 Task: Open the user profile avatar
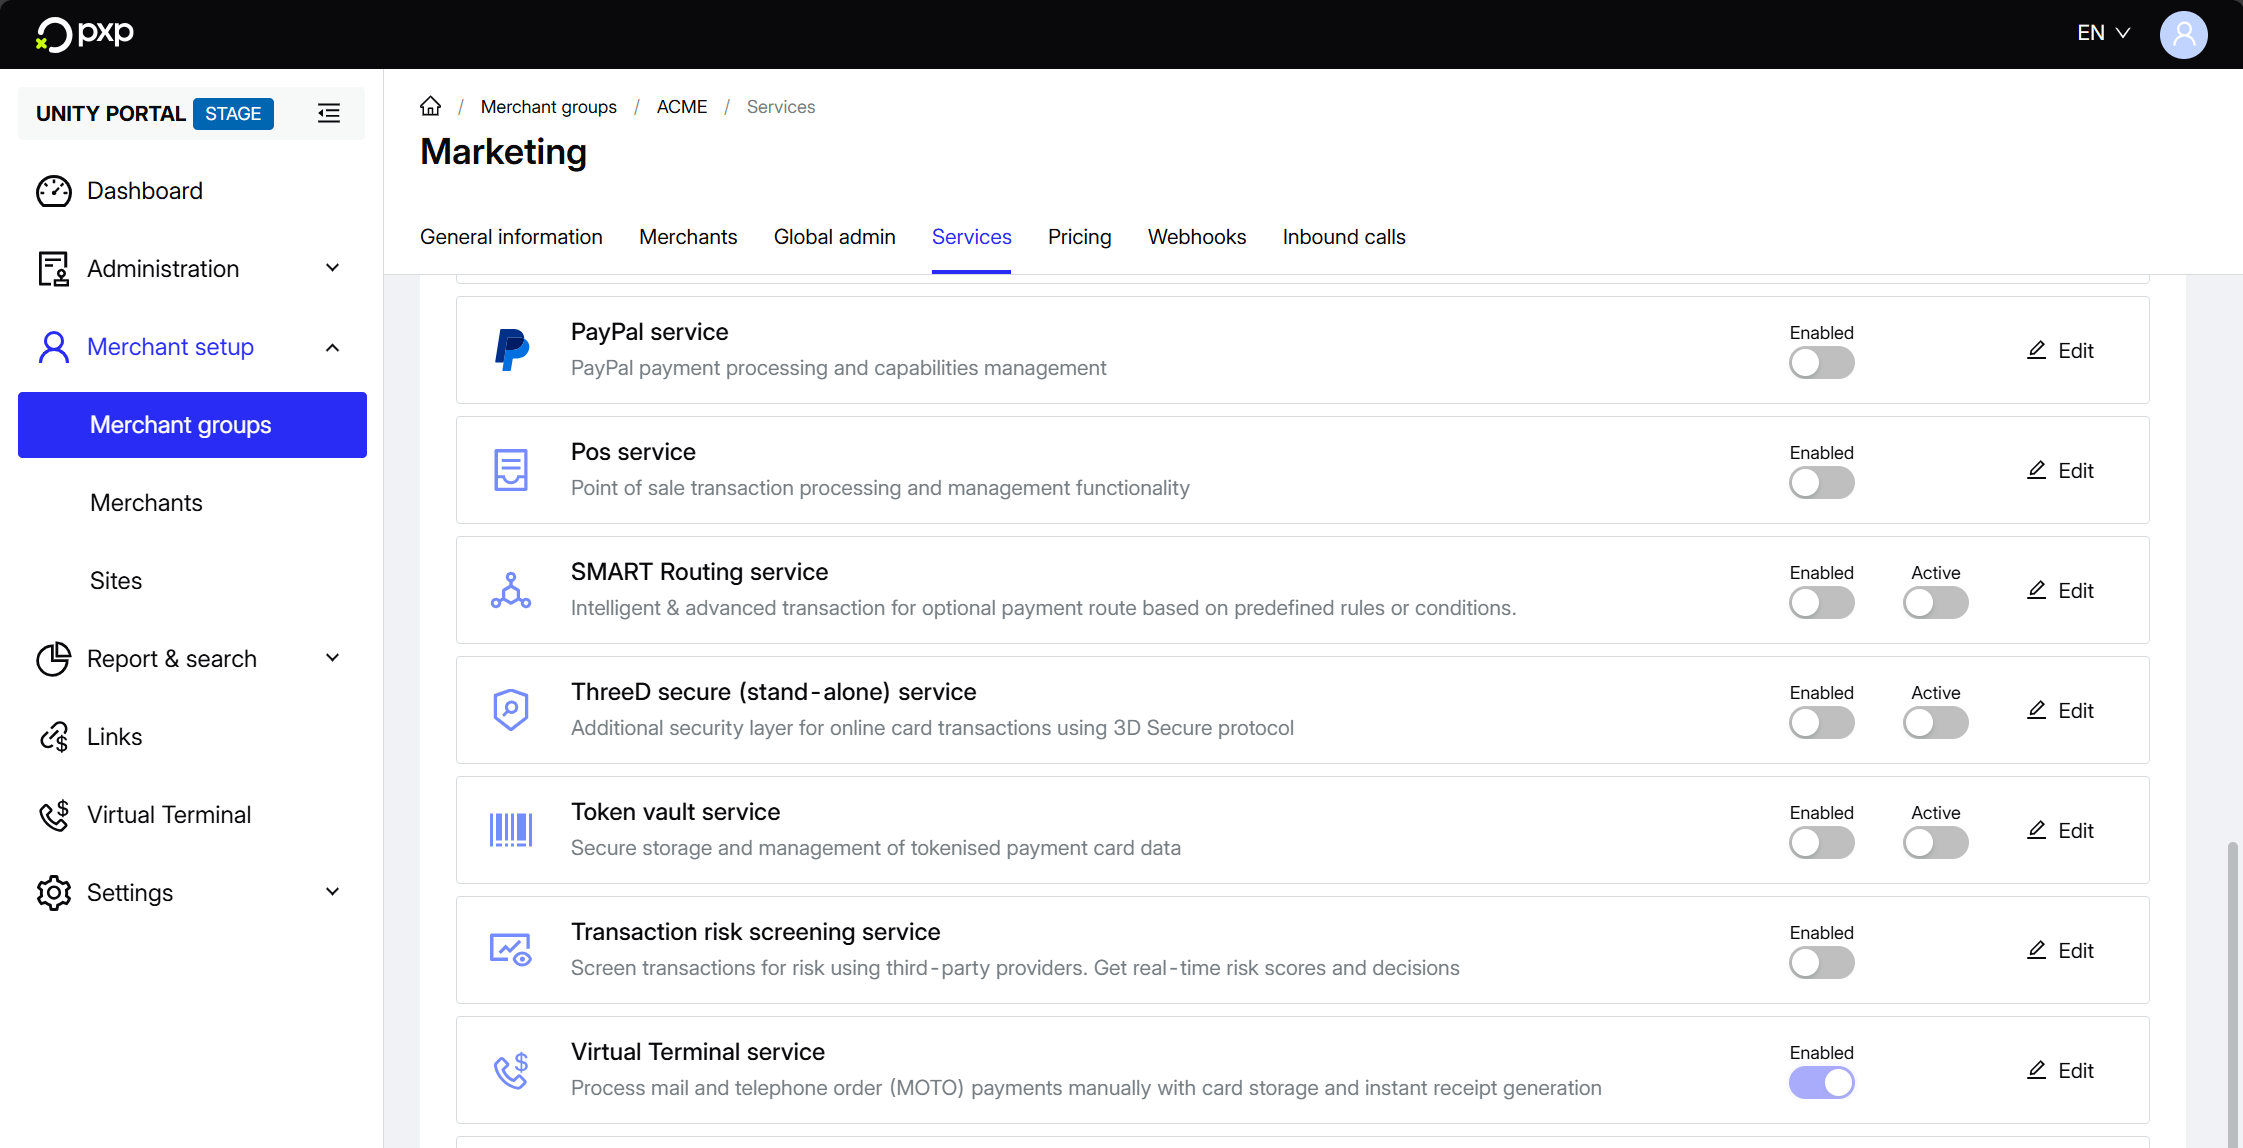2183,34
